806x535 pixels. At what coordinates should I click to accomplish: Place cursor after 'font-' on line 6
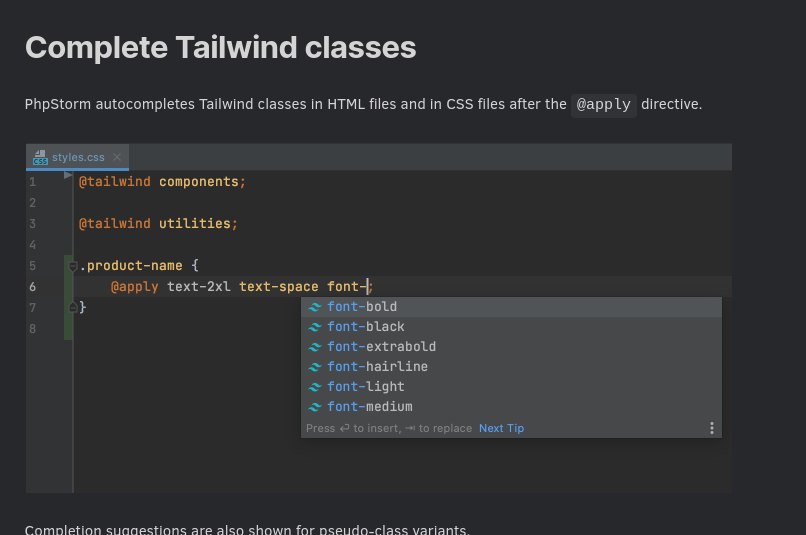coord(368,287)
